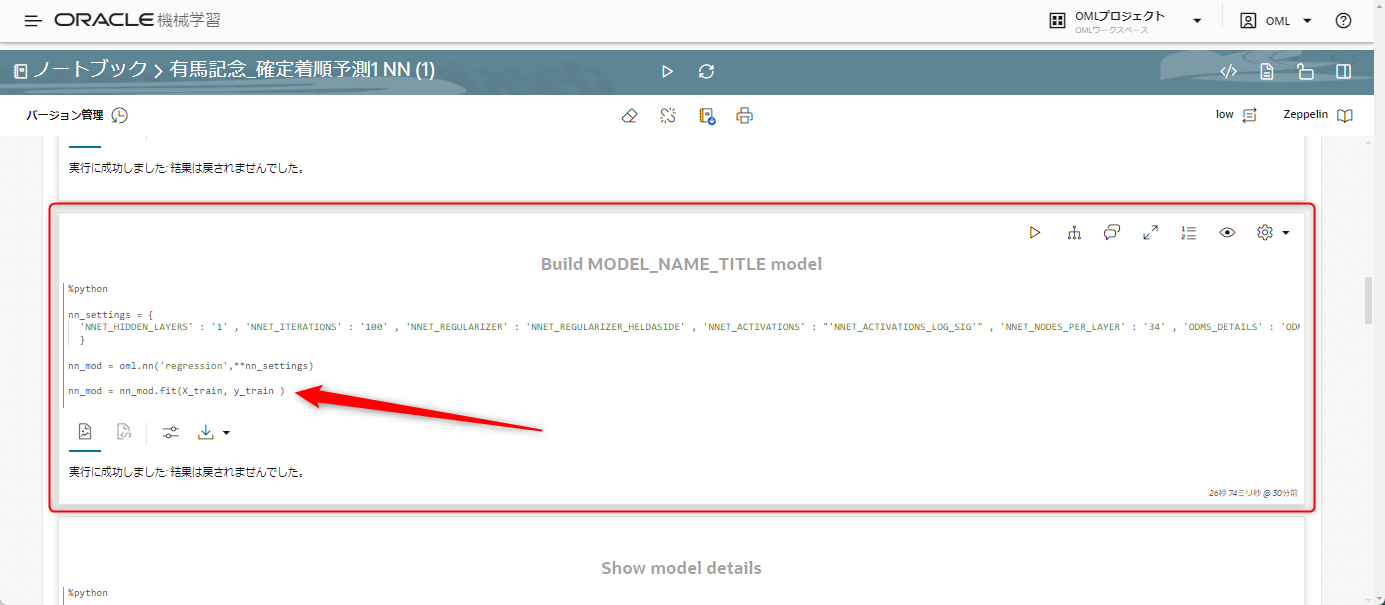
Task: Click the Zeppelin notebook type button
Action: tap(1318, 115)
